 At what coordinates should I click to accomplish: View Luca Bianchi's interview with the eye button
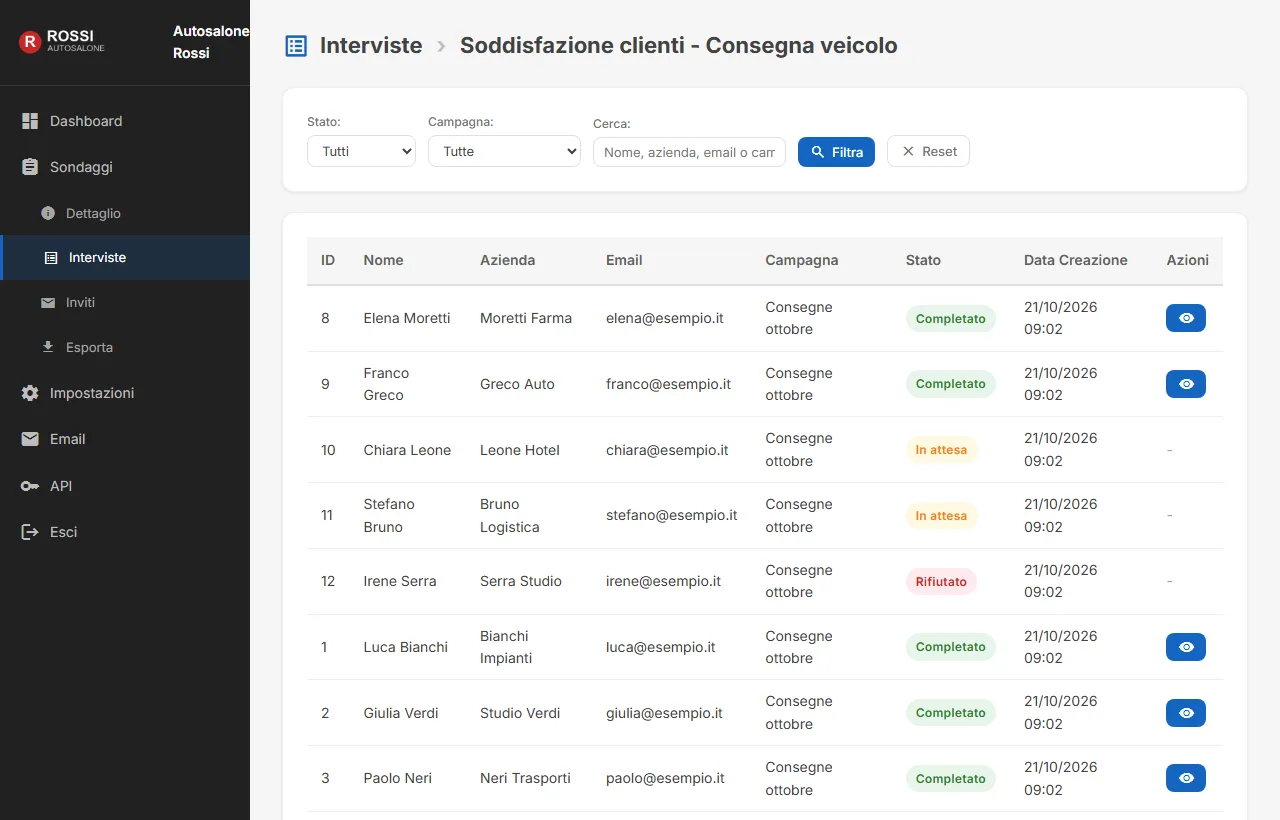click(x=1186, y=647)
